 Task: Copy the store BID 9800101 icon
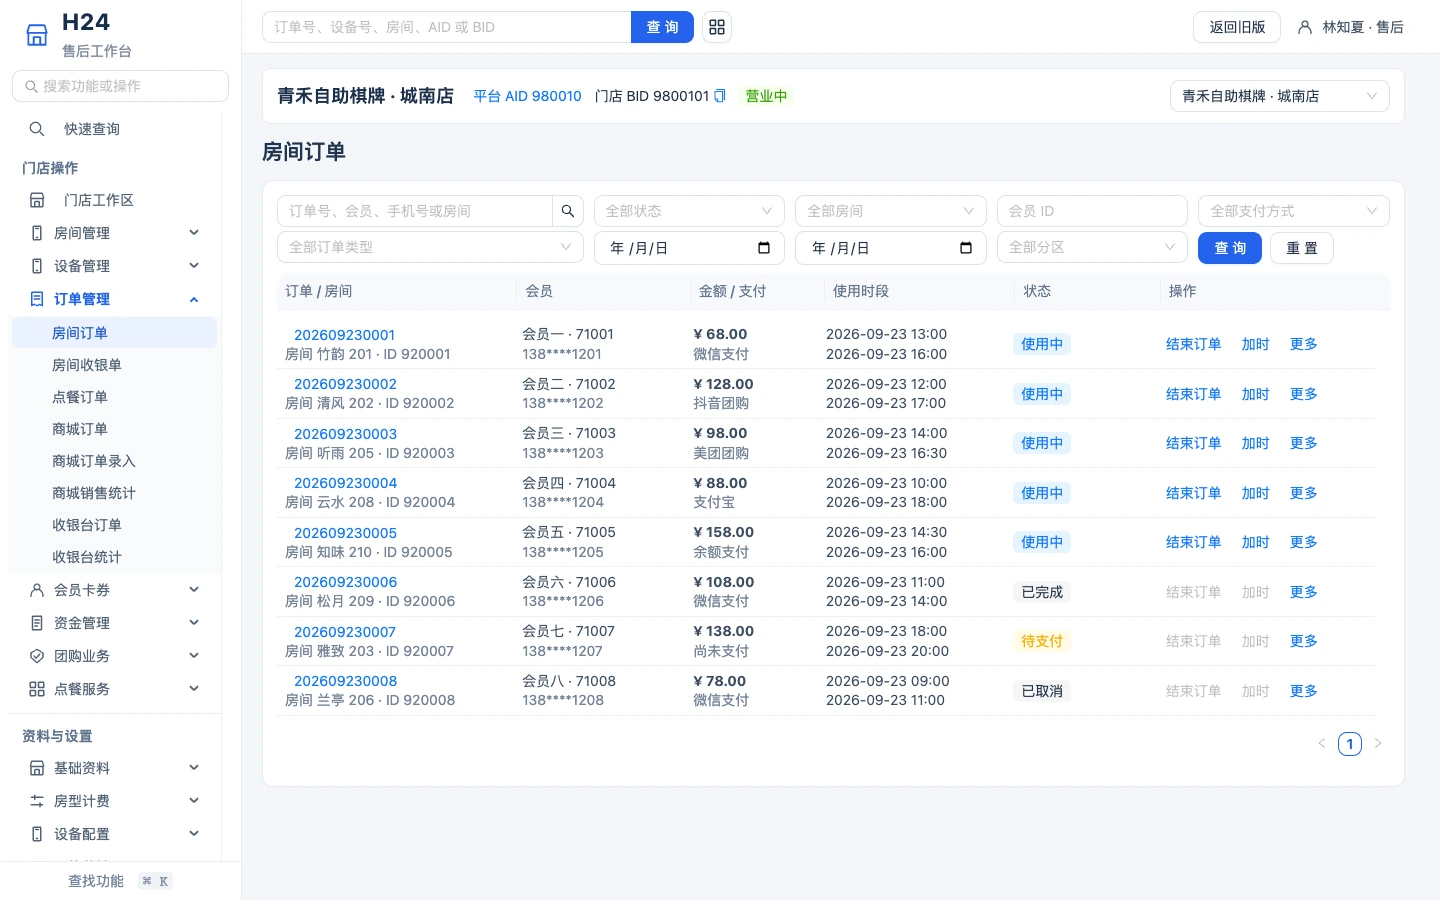pyautogui.click(x=719, y=96)
